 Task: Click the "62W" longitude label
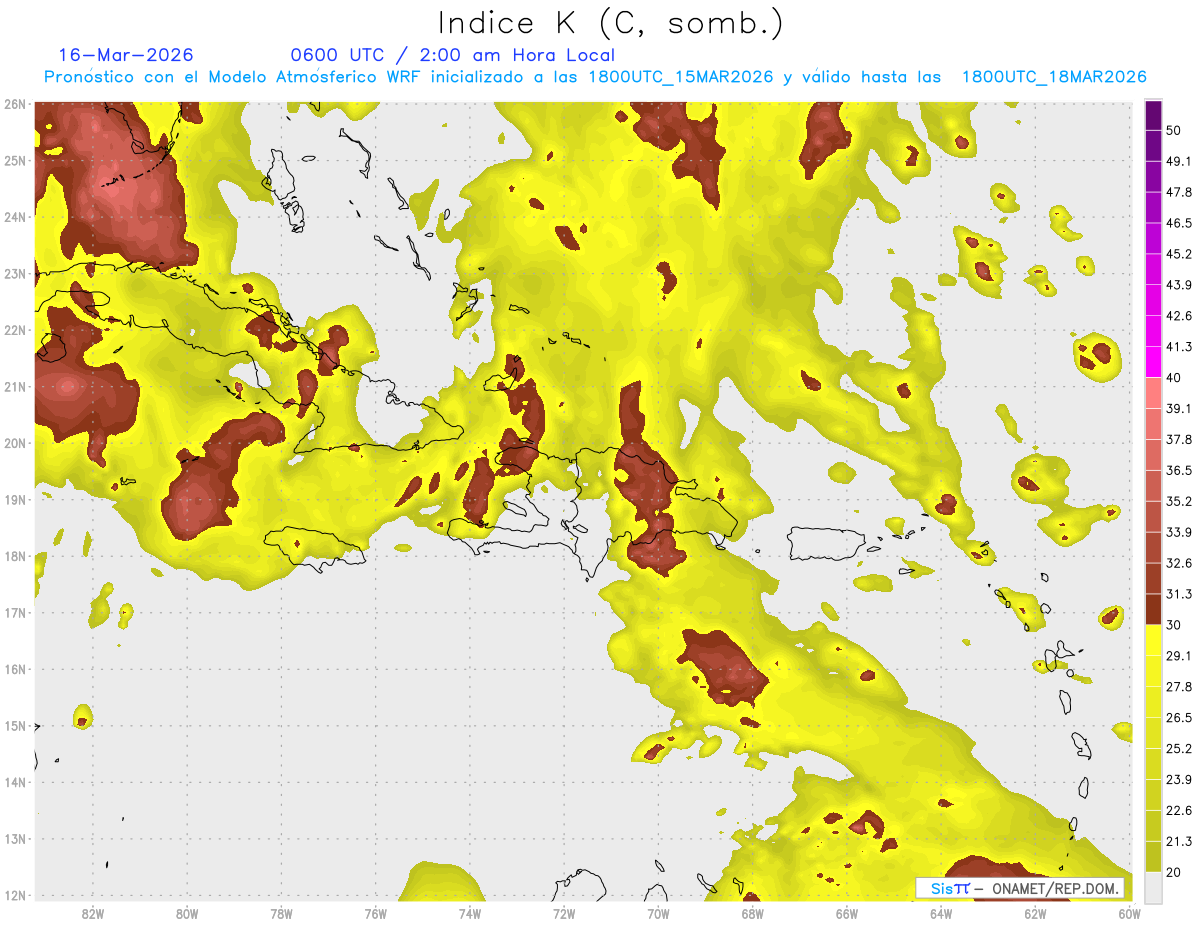(x=1035, y=914)
